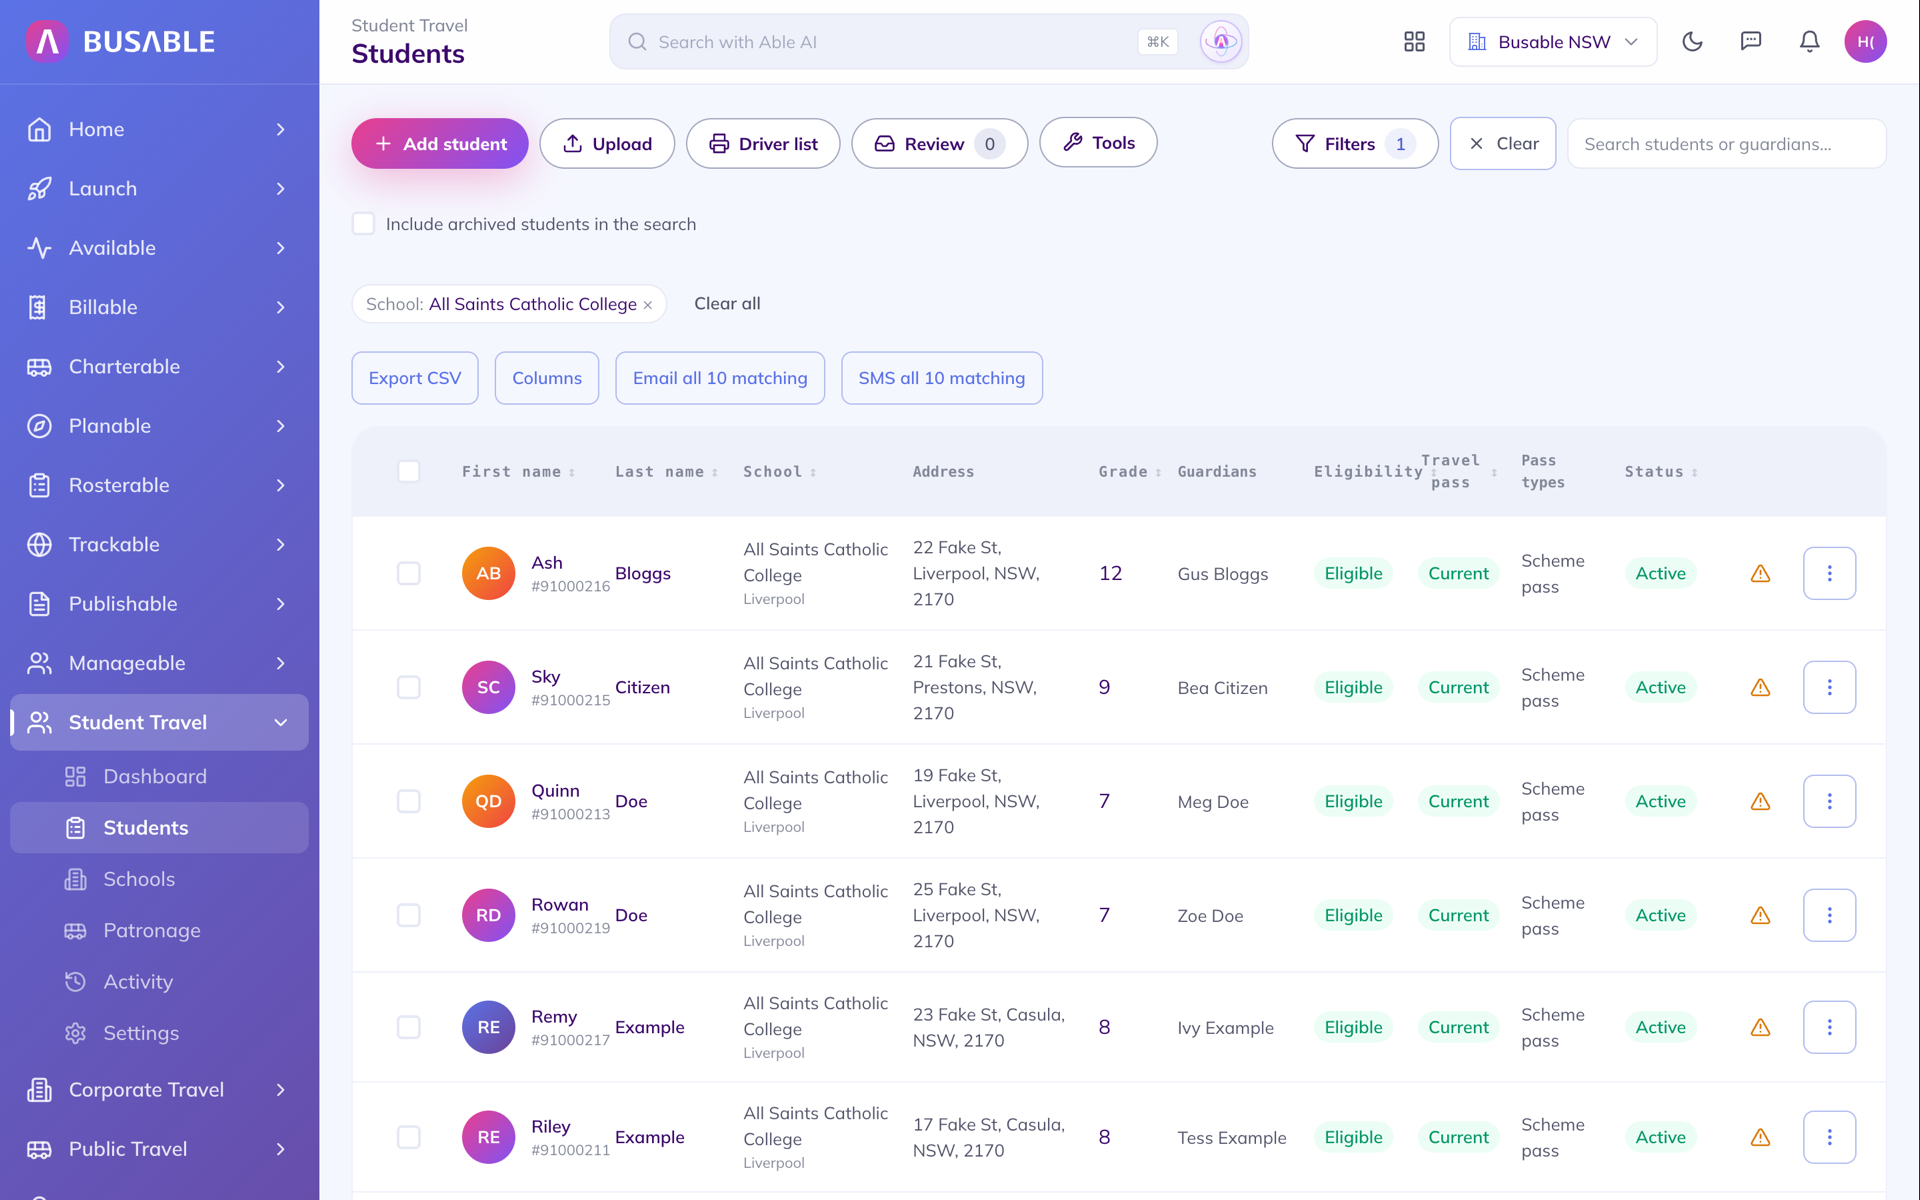Click the Able AI assistant icon
The width and height of the screenshot is (1920, 1200).
[x=1221, y=42]
